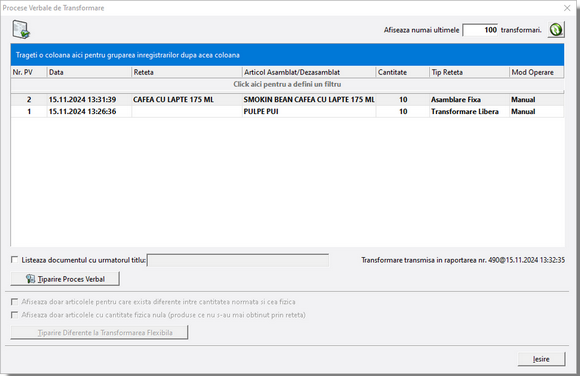580x376 pixels.
Task: Focus the number of transformari field showing 100
Action: 480,30
